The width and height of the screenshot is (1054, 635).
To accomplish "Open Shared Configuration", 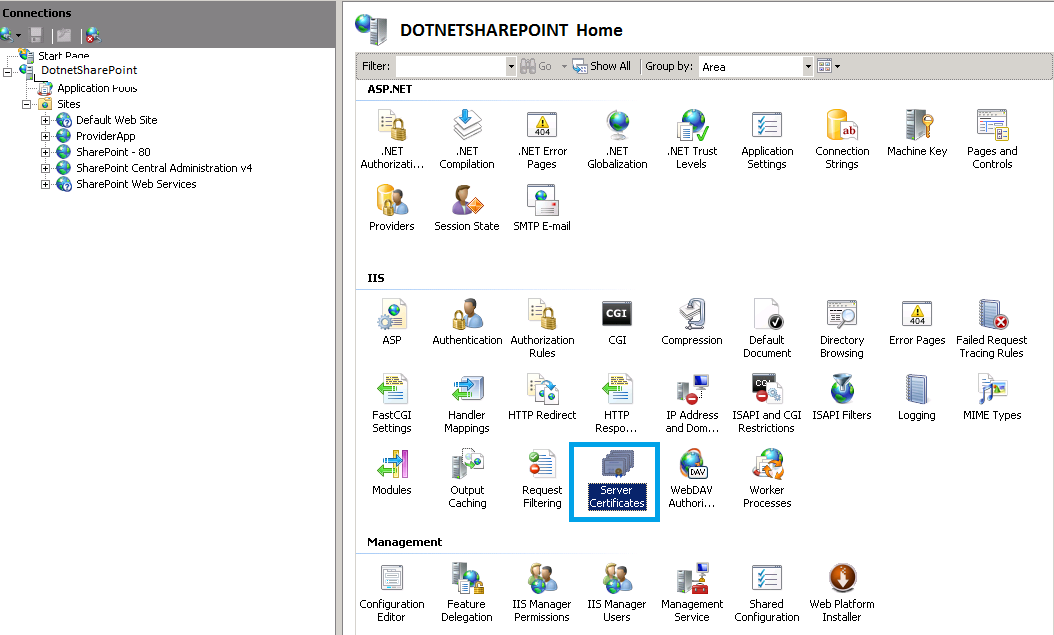I will click(x=767, y=593).
